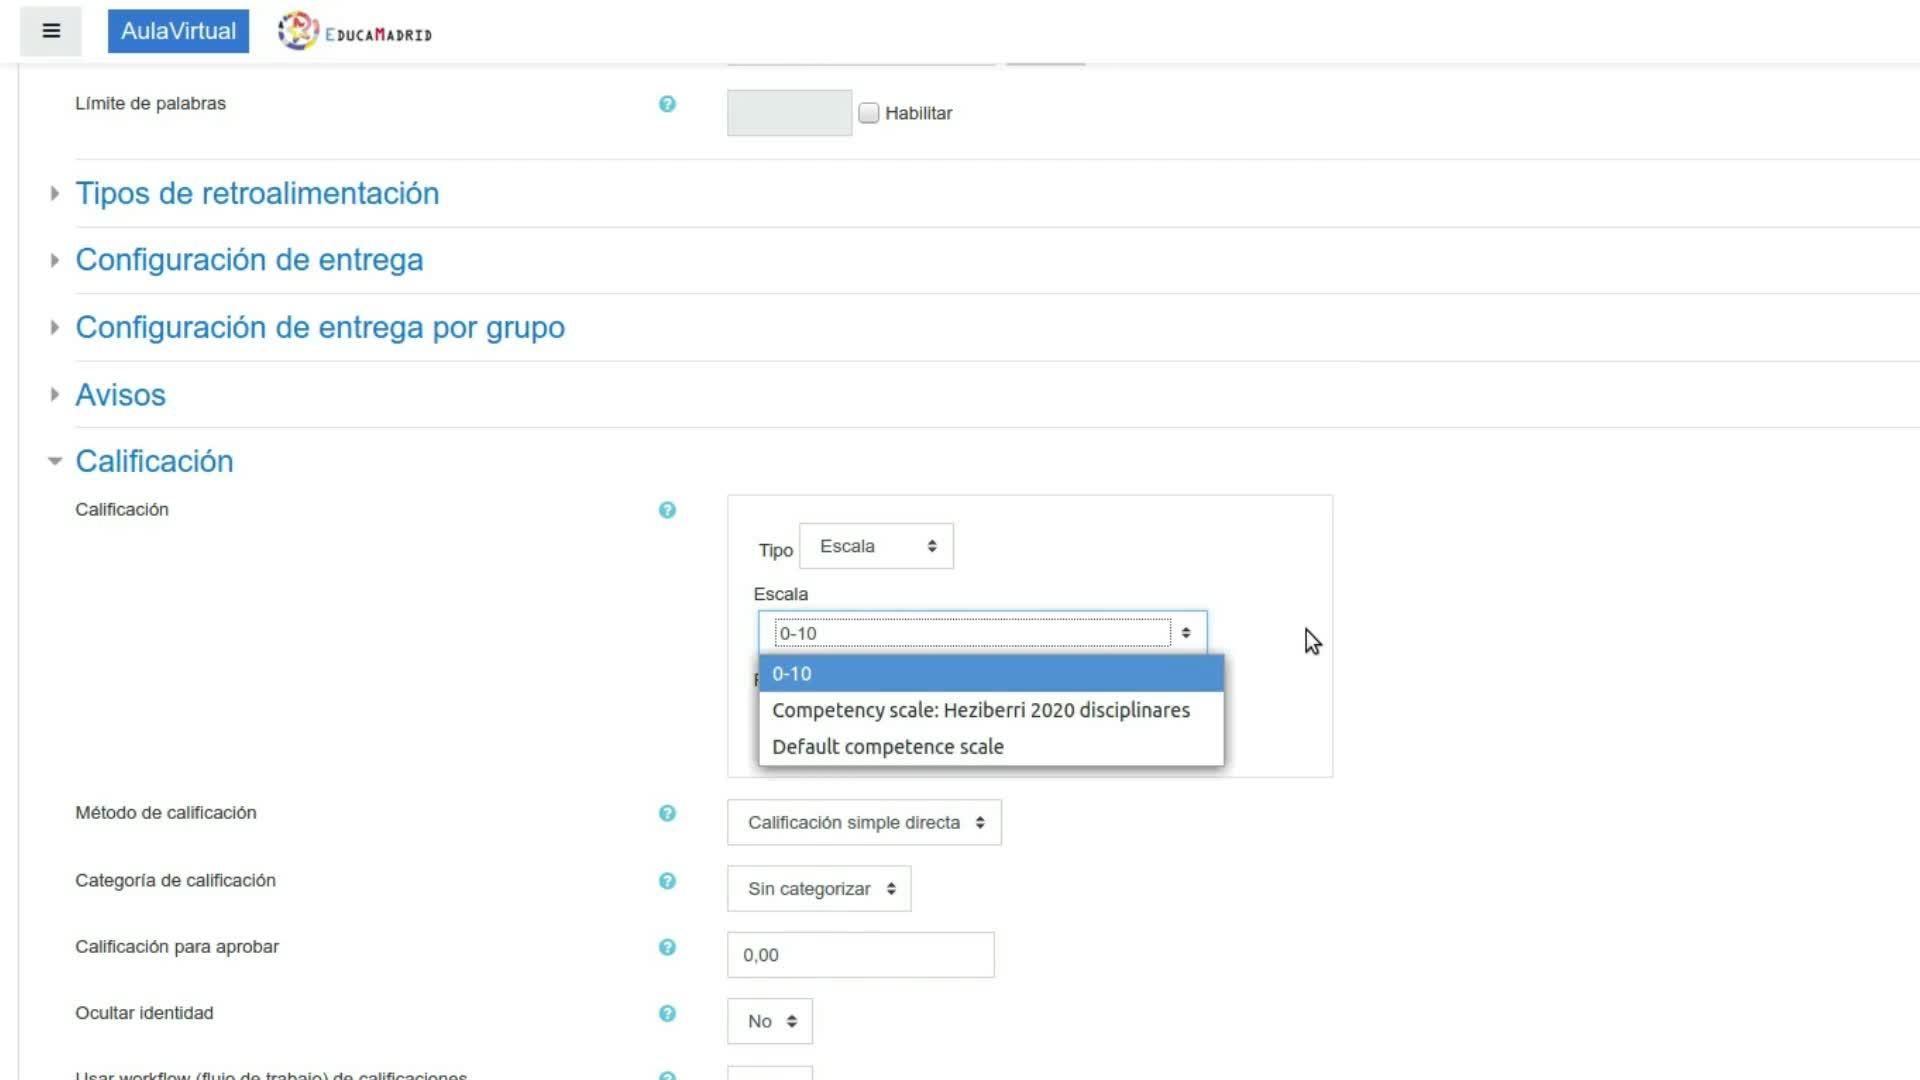The width and height of the screenshot is (1920, 1080).
Task: Open the Tipo Escala dropdown
Action: coord(876,546)
